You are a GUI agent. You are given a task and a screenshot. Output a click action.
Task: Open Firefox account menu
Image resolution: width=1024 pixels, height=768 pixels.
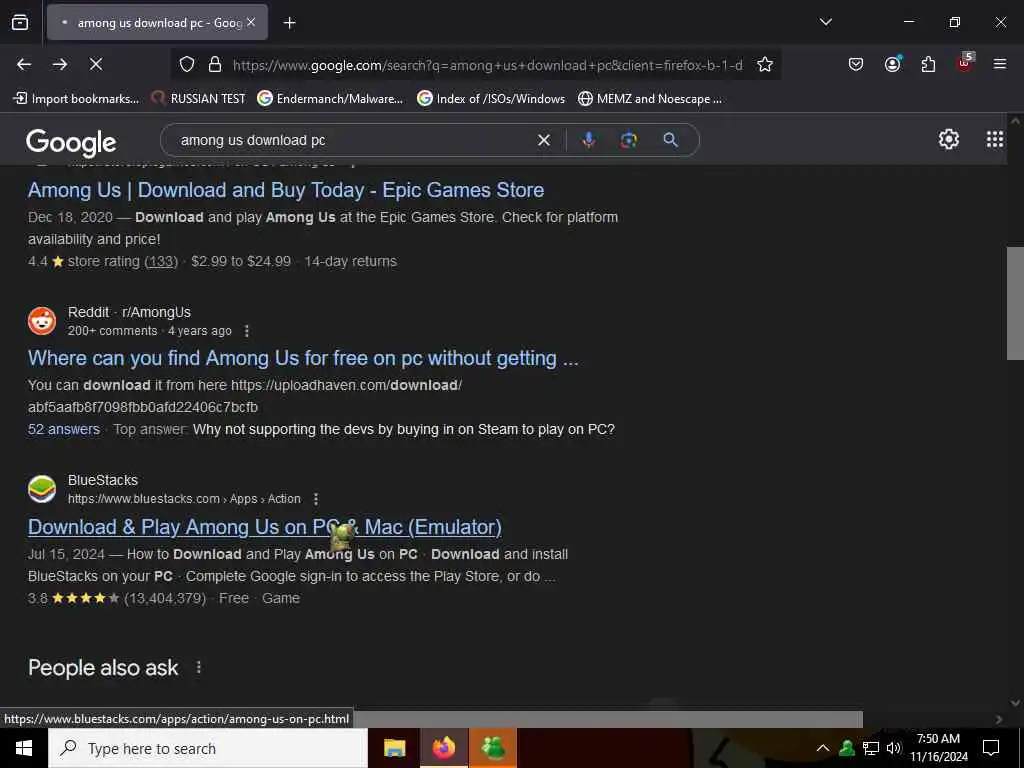[x=892, y=64]
